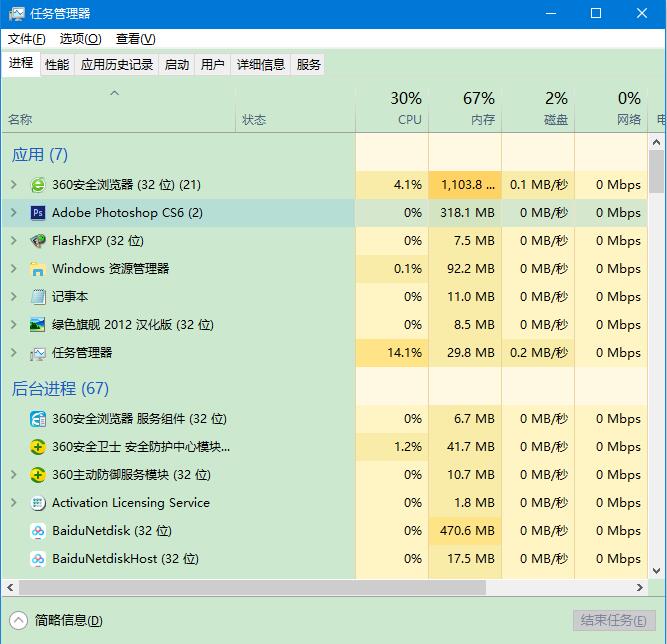
Task: Switch to the 应用历史记录 tab
Action: coord(117,65)
